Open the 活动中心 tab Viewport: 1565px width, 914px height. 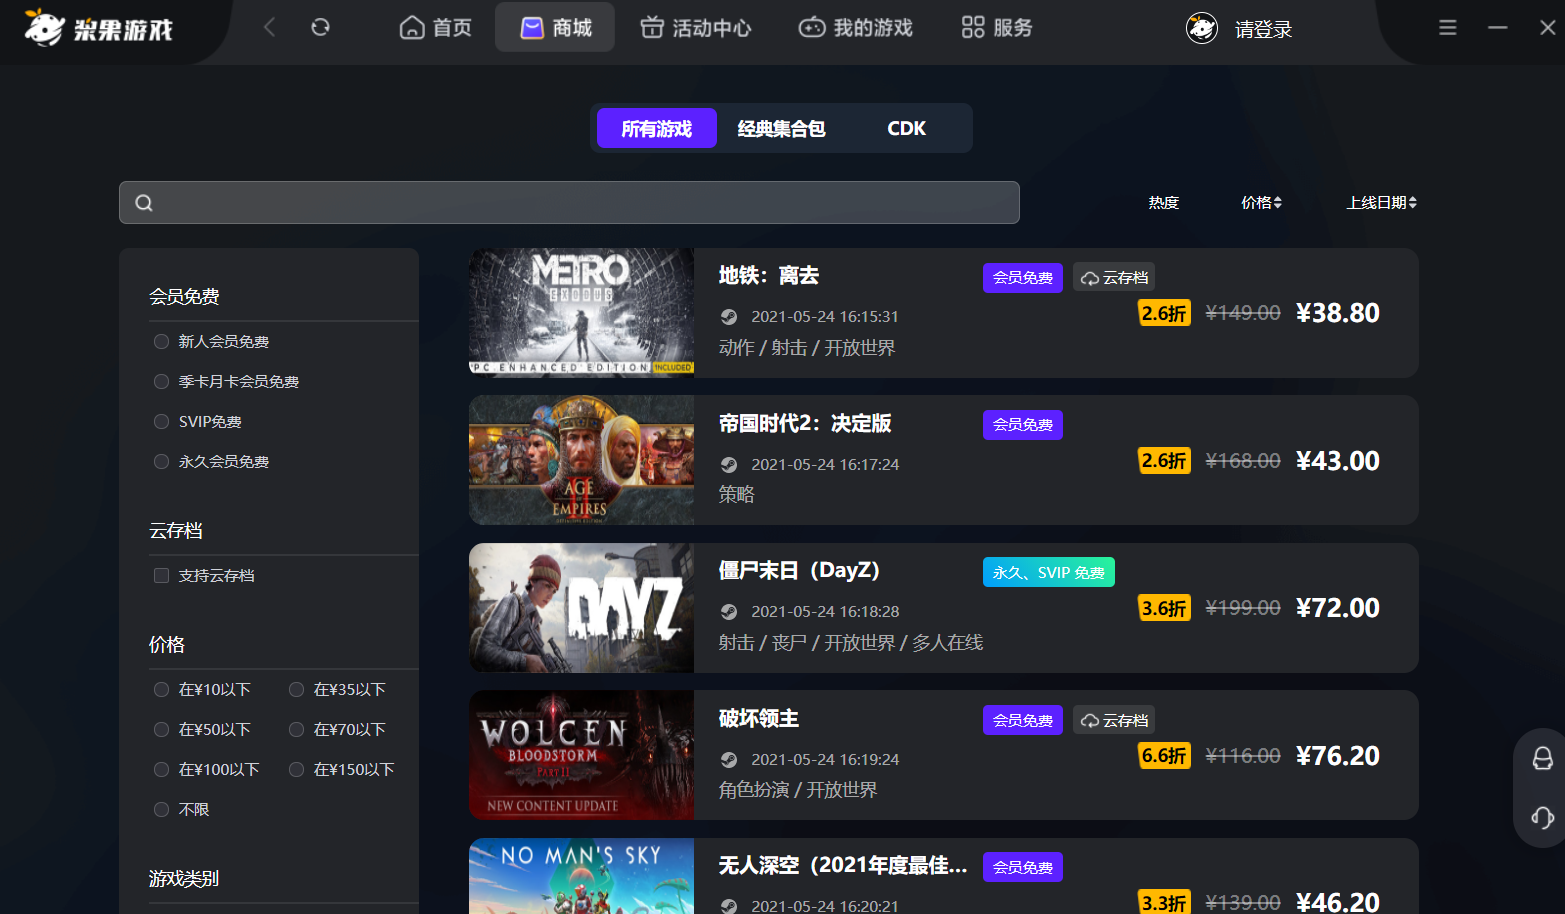point(696,27)
